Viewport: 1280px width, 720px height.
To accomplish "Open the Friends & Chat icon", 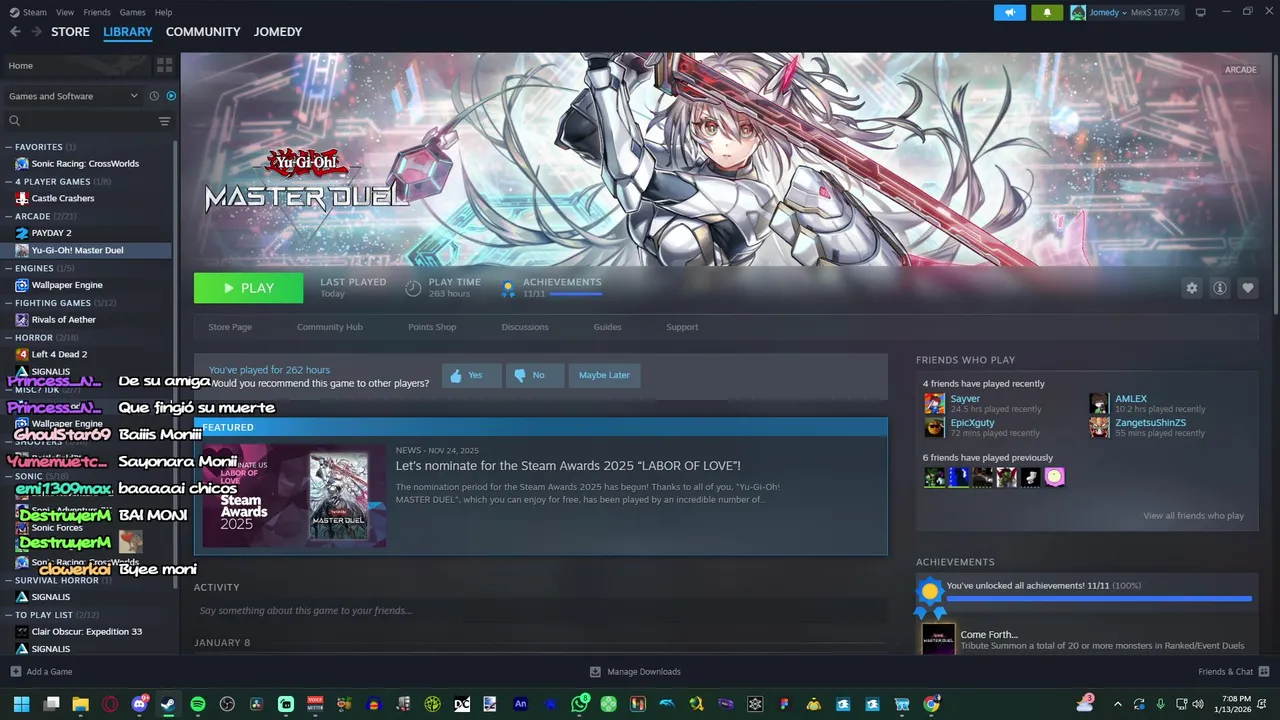I will coord(1264,672).
